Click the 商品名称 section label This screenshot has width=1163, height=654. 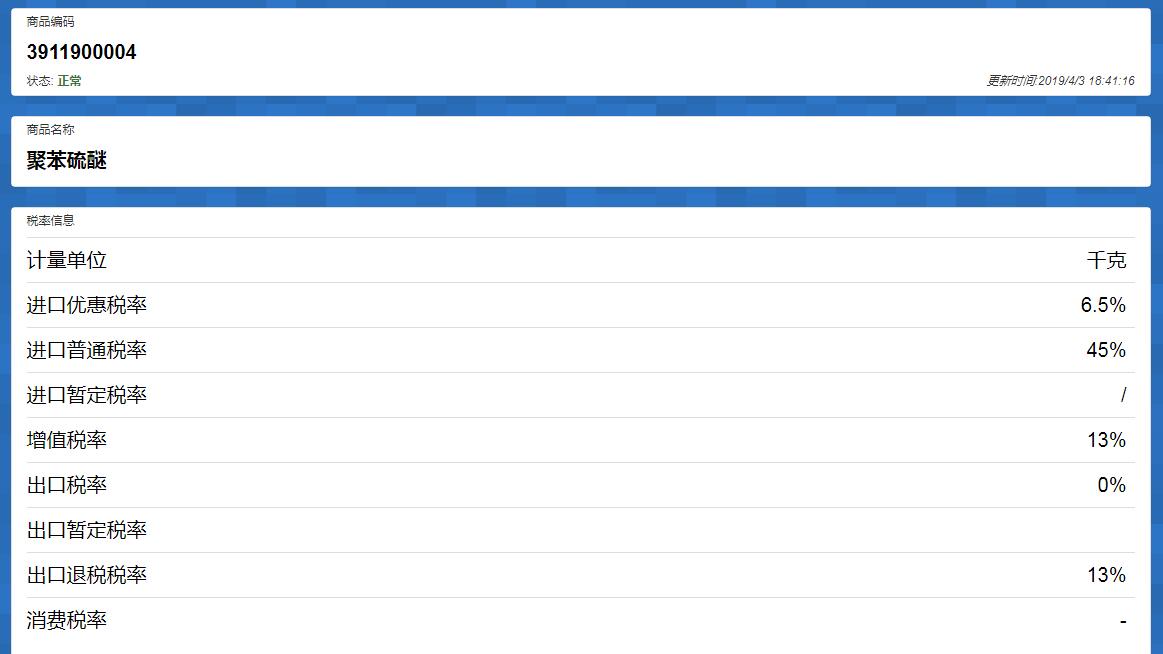click(x=50, y=130)
